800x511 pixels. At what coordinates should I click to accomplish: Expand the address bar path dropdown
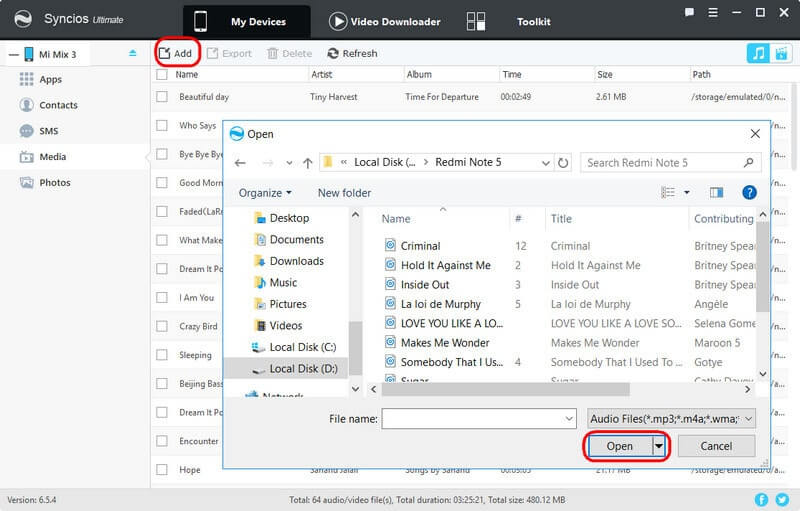[x=545, y=163]
